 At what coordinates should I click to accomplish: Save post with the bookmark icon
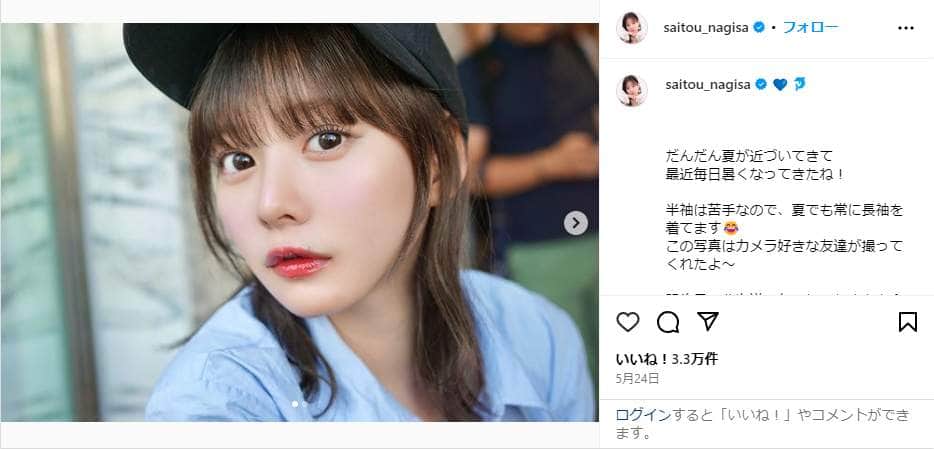[x=907, y=322]
